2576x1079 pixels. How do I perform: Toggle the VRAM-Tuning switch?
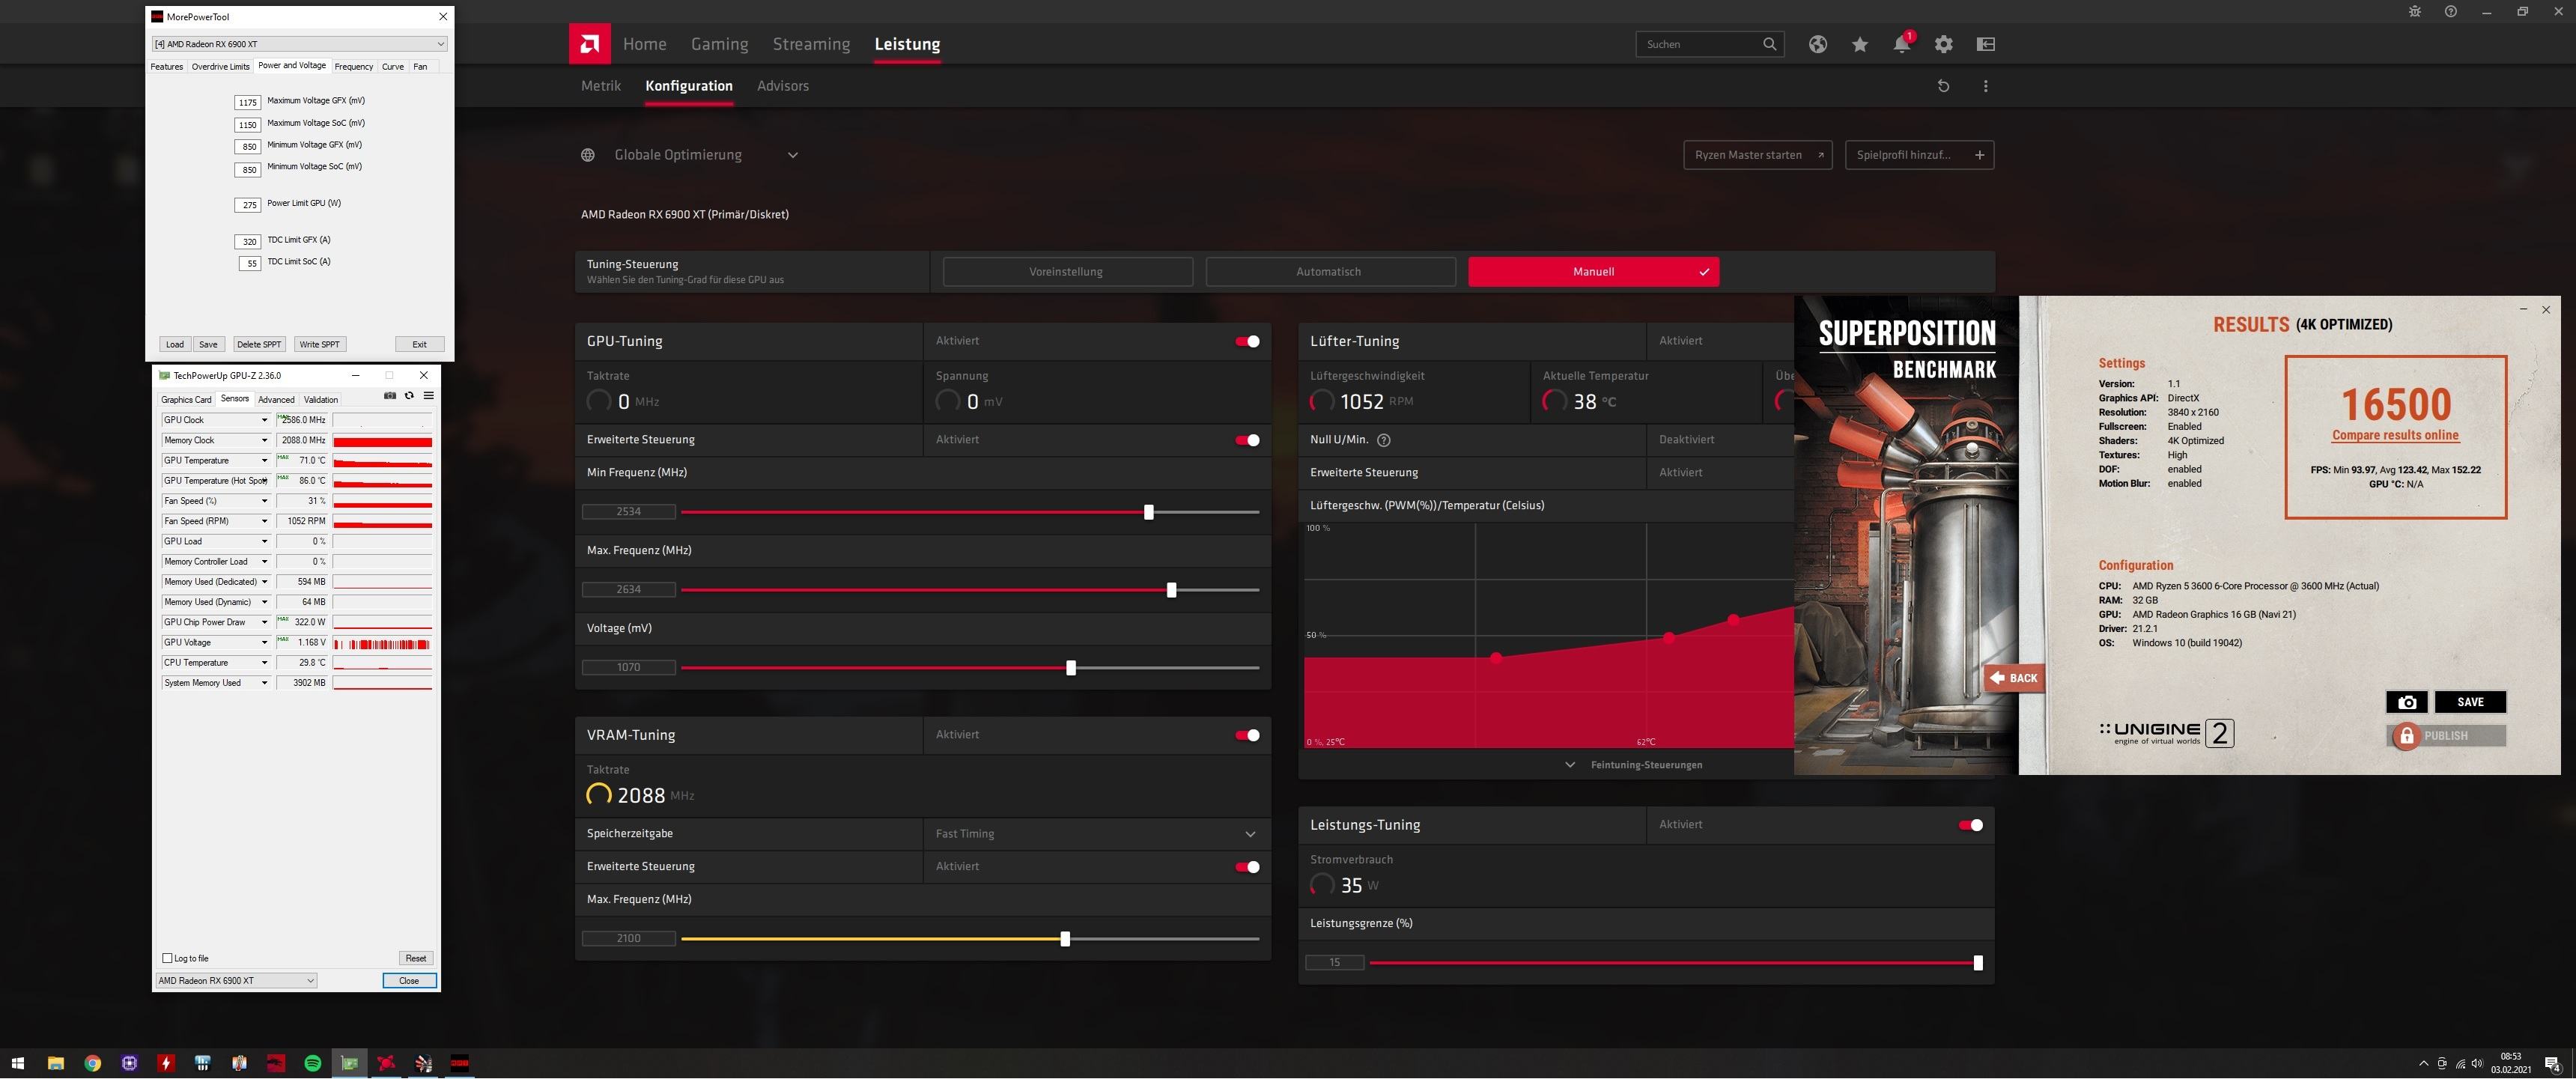[1247, 735]
